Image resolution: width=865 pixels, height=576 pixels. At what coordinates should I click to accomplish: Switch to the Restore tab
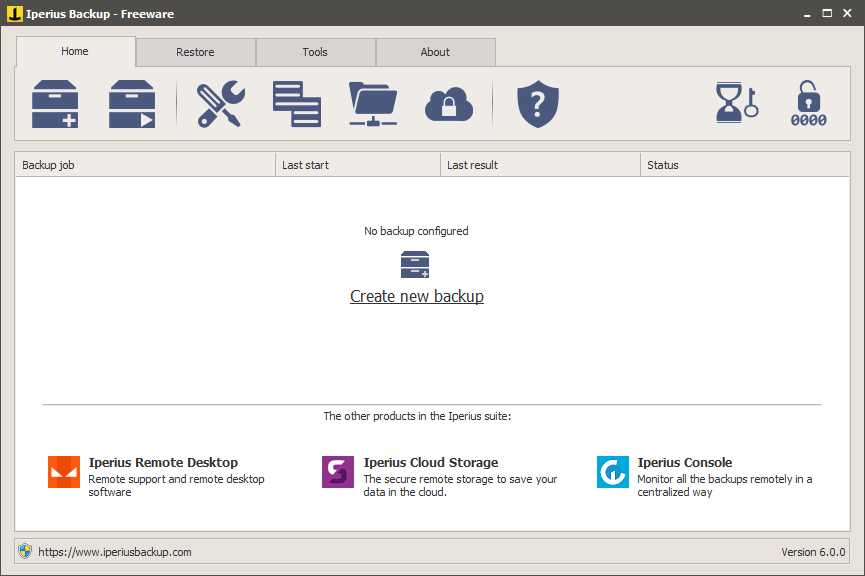[x=195, y=51]
